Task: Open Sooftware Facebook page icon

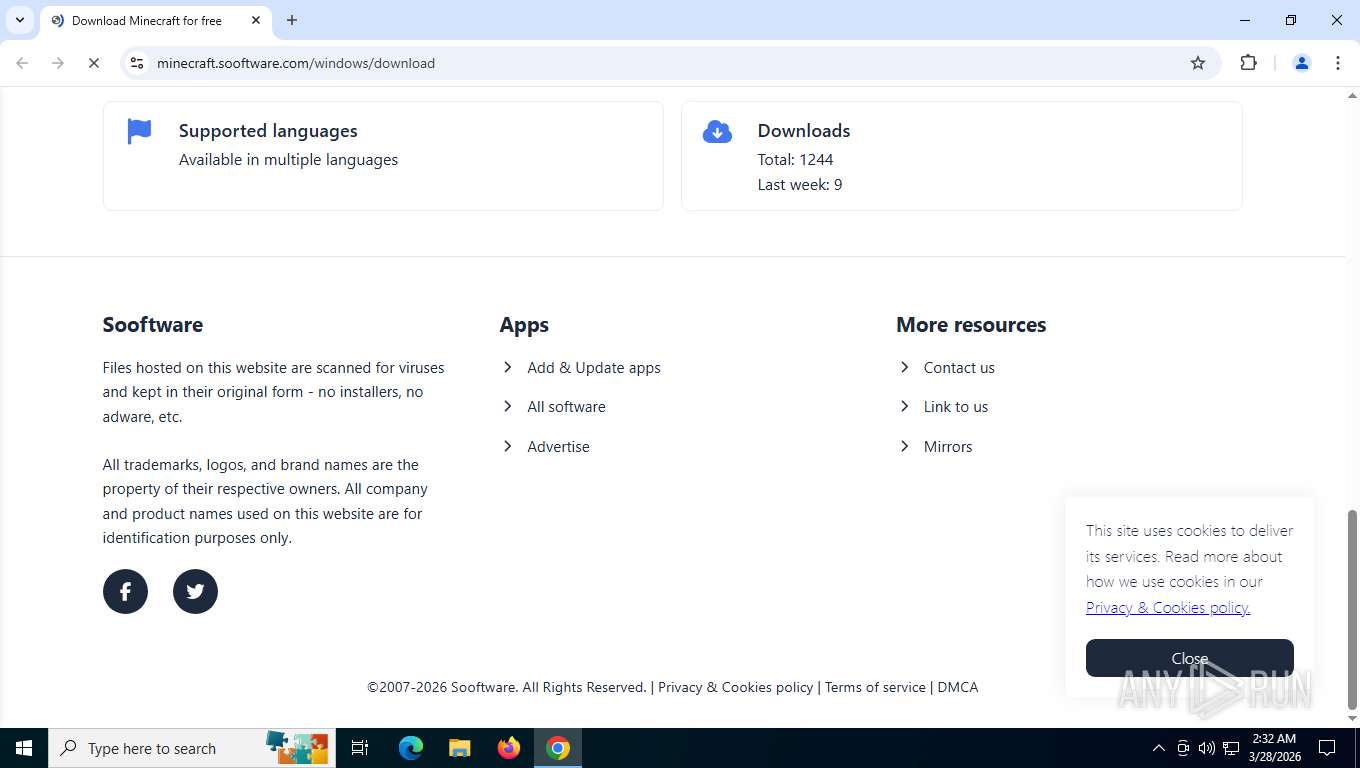Action: click(x=125, y=592)
